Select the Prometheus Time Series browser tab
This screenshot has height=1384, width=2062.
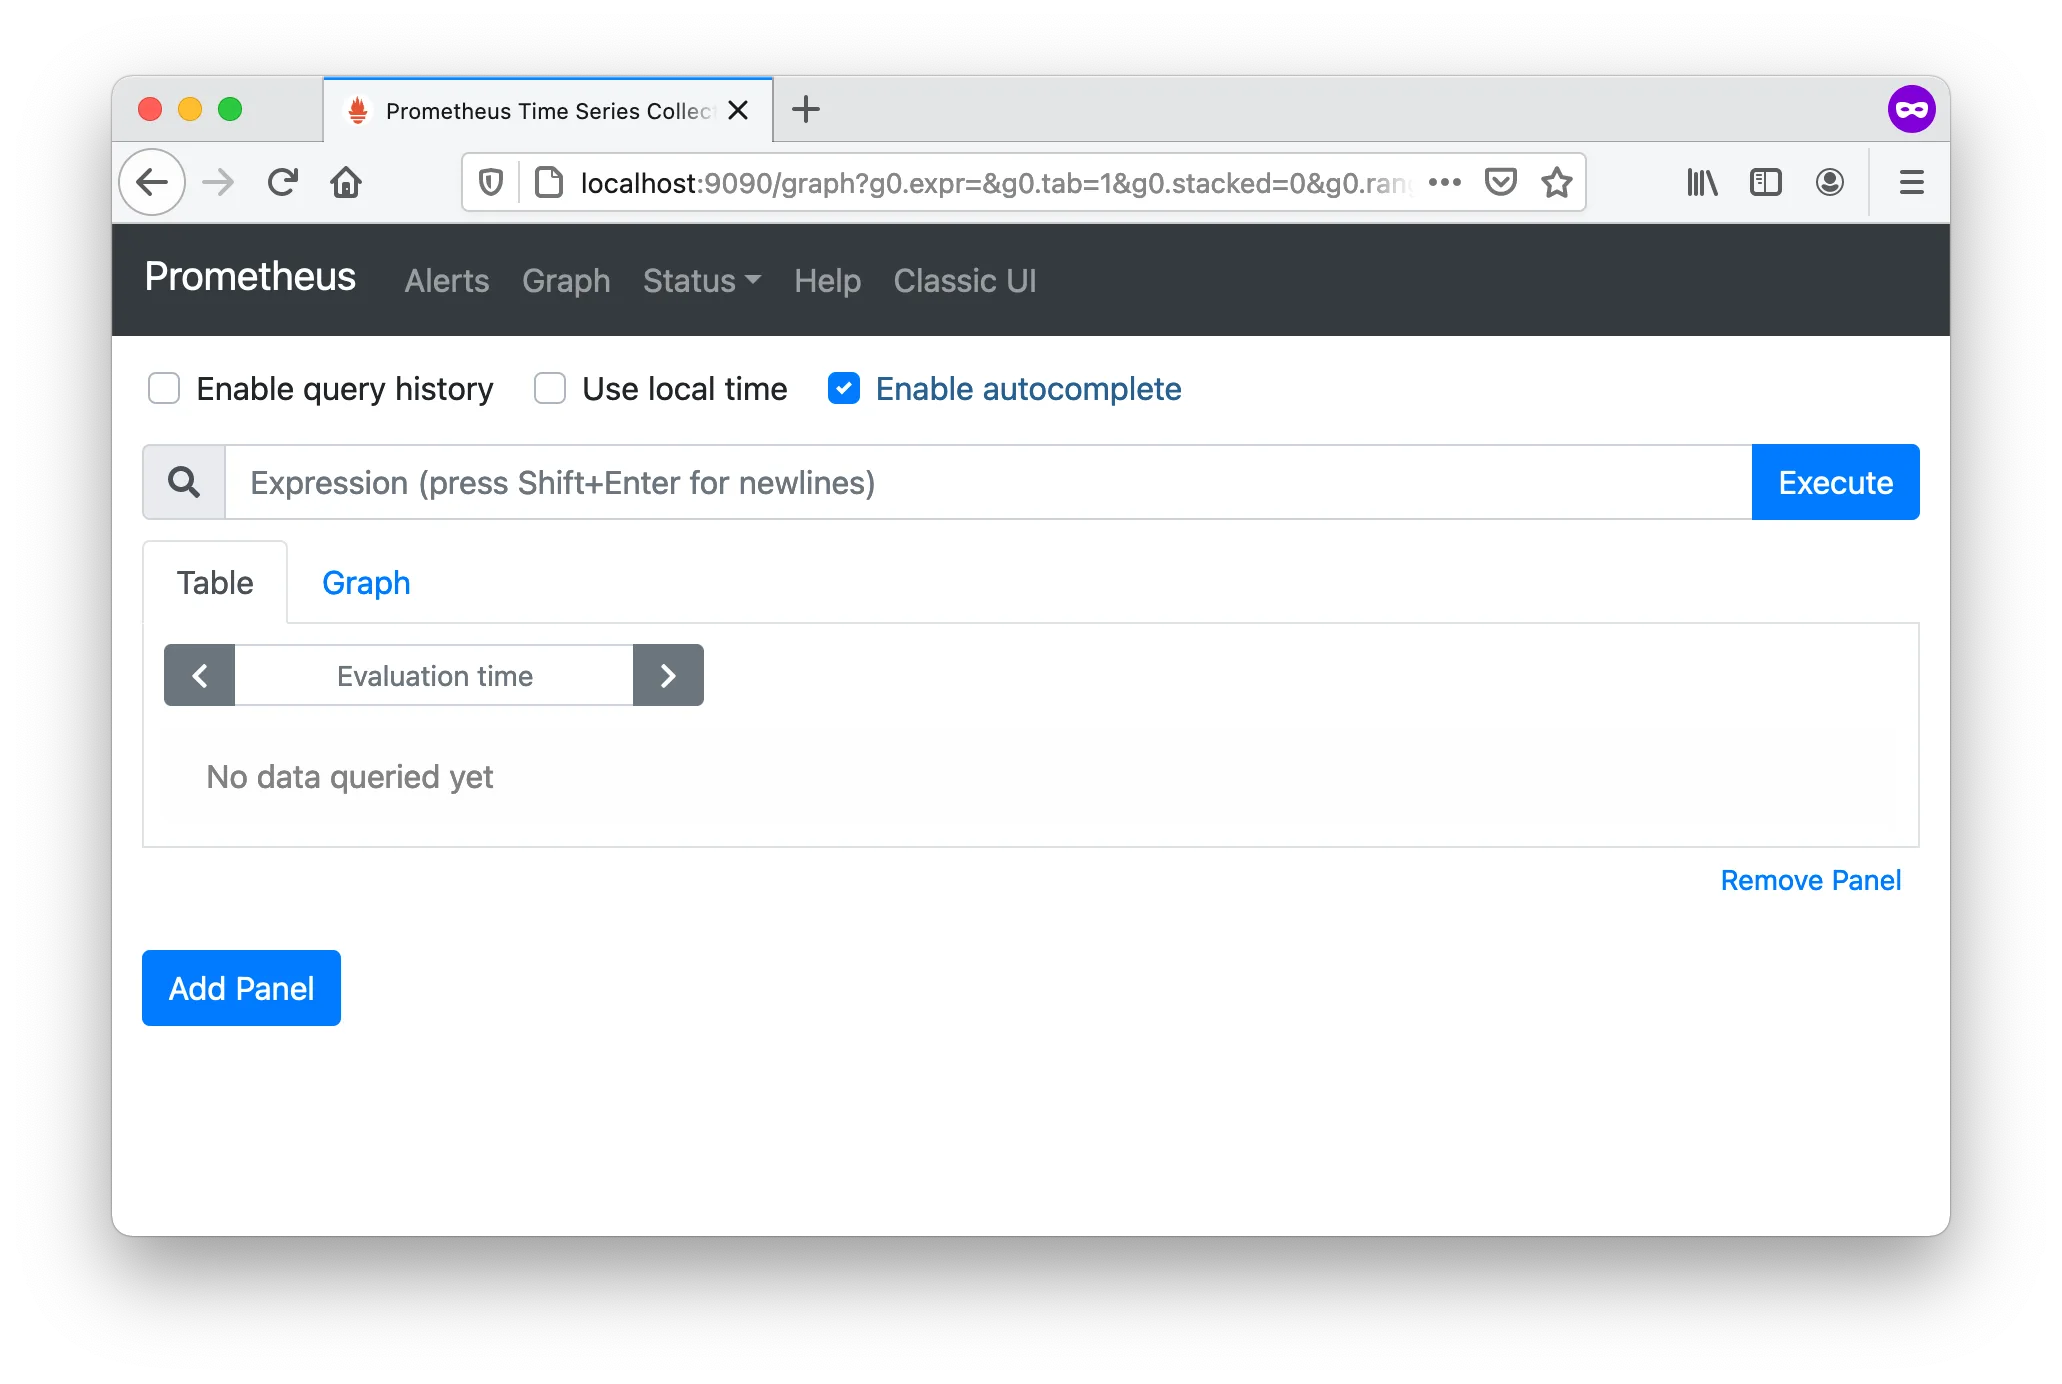[548, 110]
